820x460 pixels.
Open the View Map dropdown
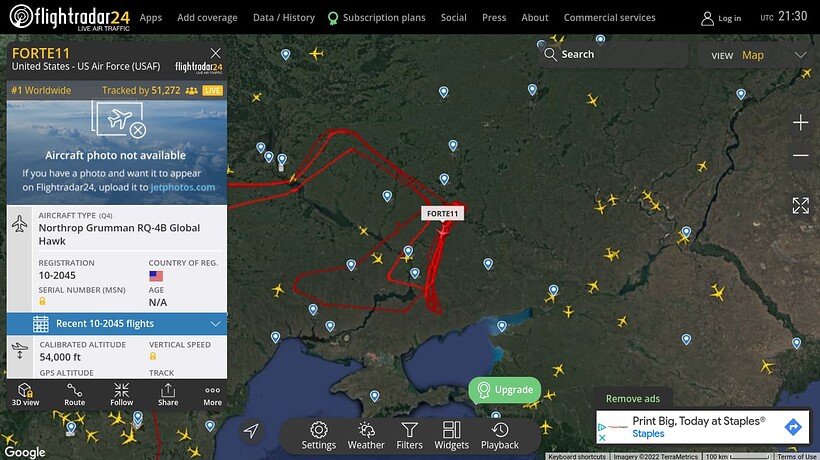coord(758,55)
